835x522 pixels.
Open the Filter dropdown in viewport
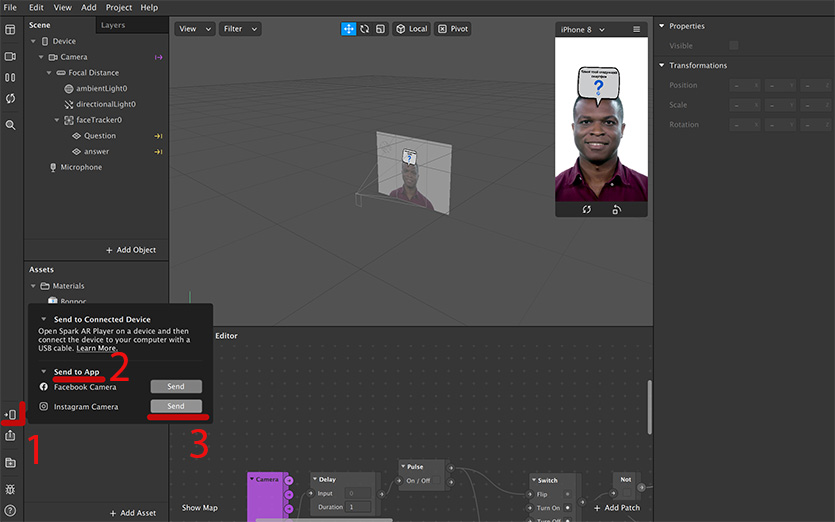coord(241,29)
